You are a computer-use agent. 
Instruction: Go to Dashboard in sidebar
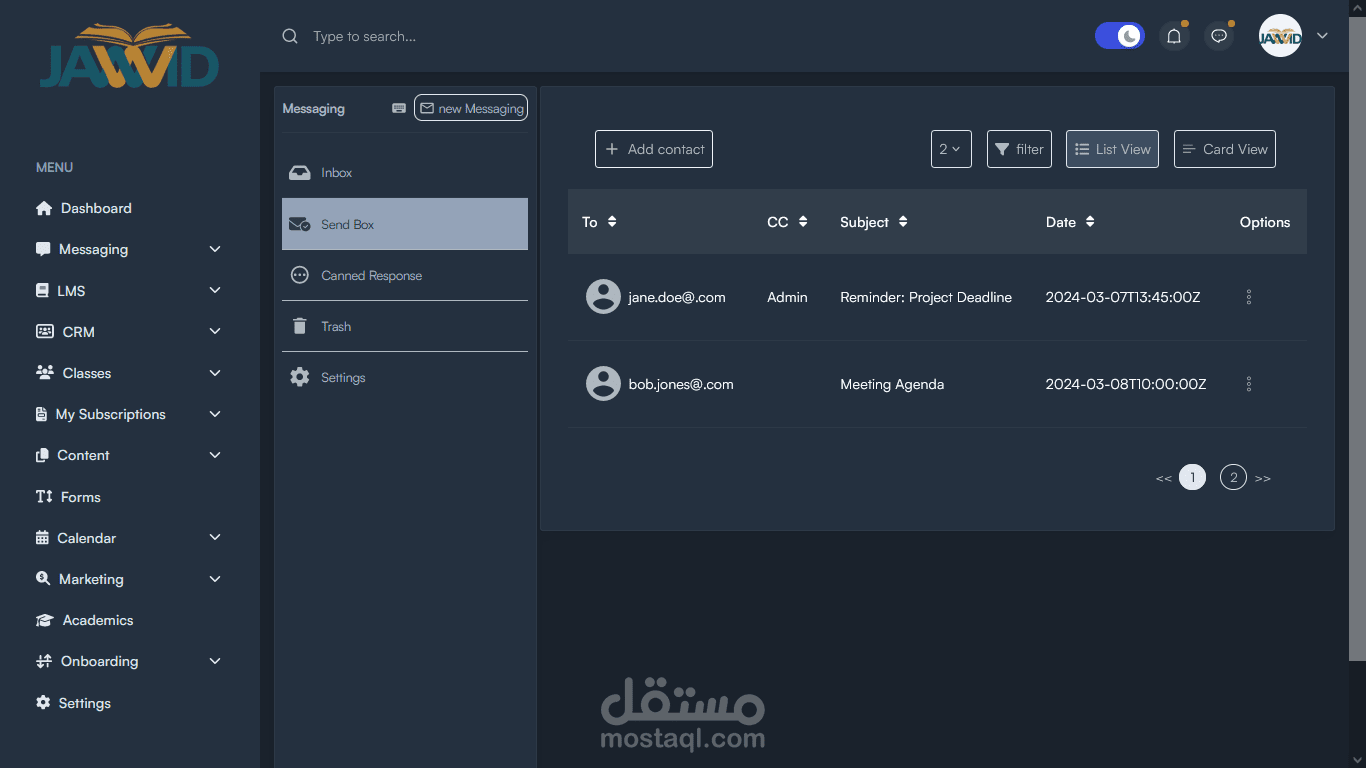[96, 208]
